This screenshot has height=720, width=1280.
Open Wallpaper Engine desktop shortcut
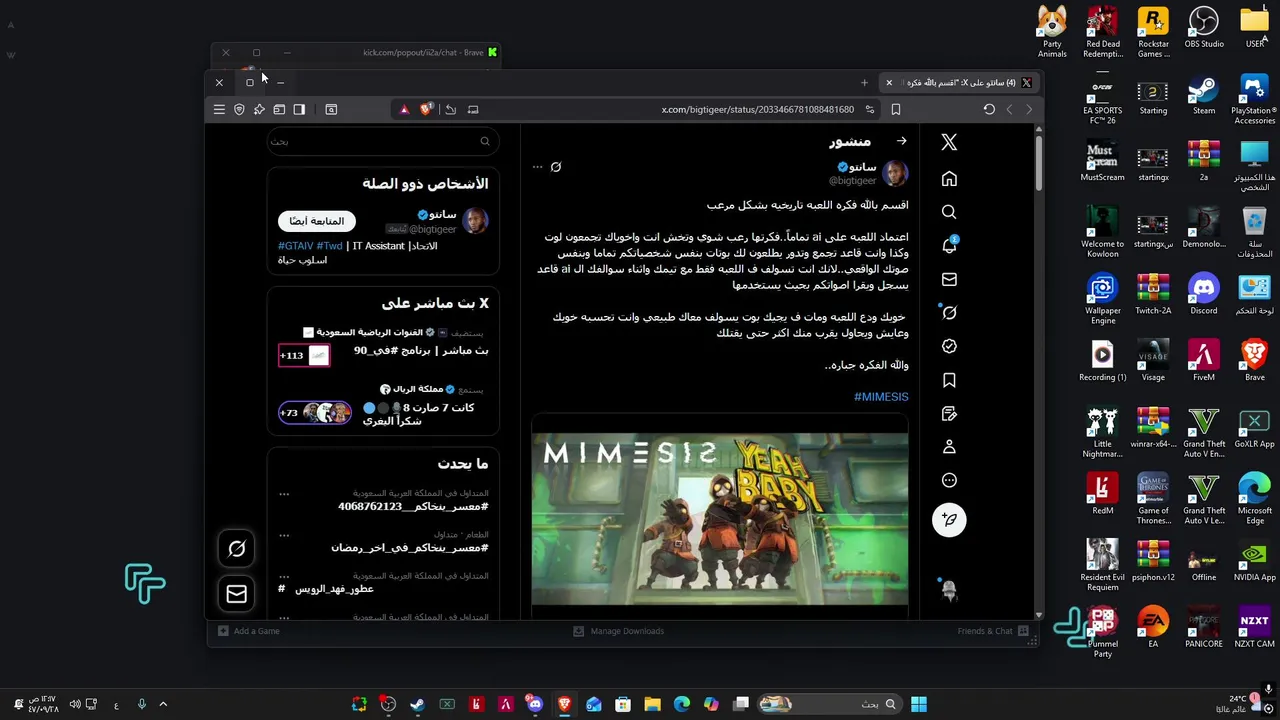tap(1102, 298)
